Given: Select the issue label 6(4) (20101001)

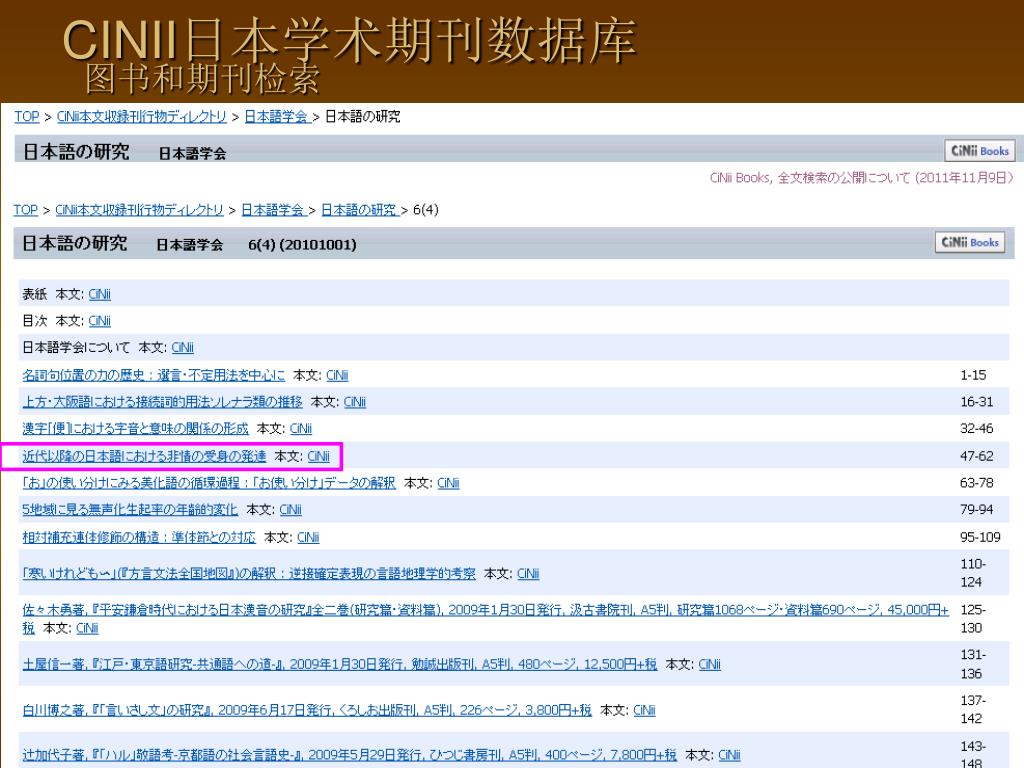Looking at the screenshot, I should (x=302, y=245).
